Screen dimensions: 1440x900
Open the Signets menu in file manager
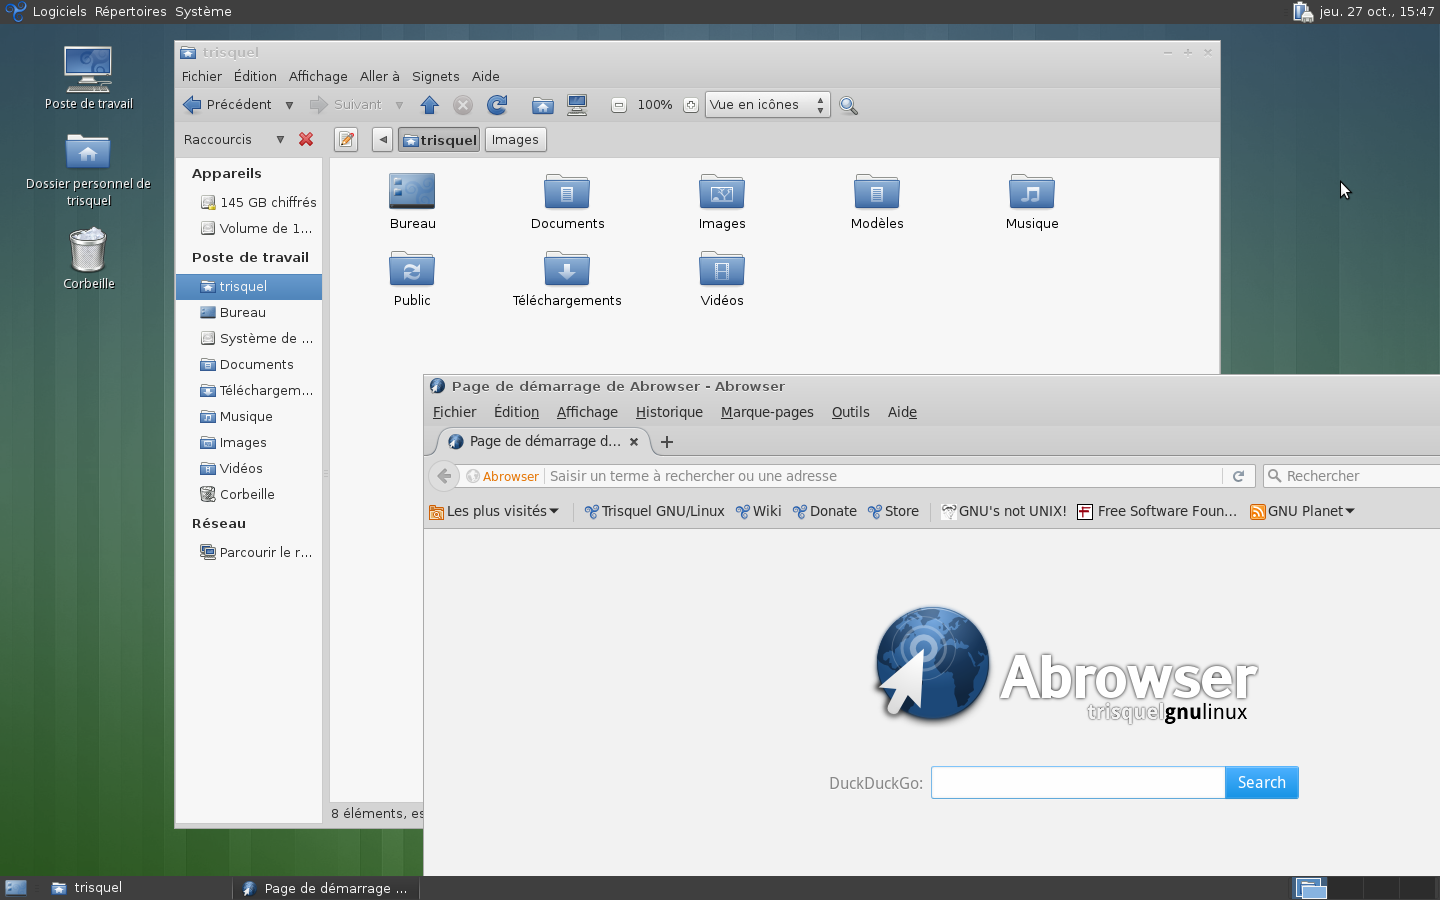[x=435, y=76]
